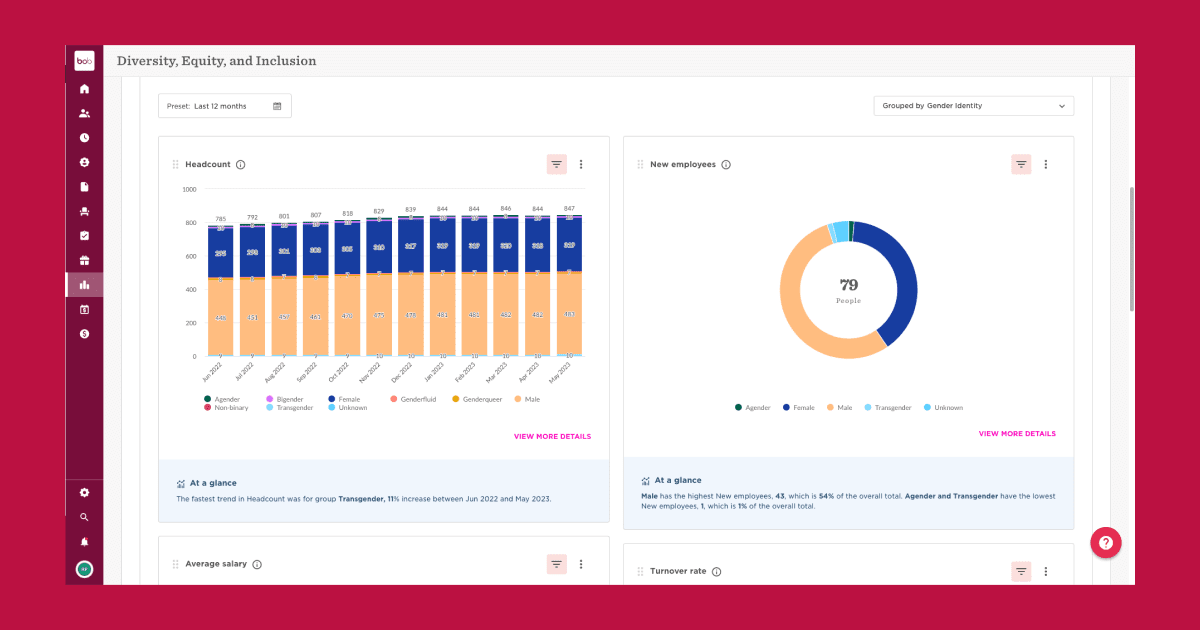Viewport: 1200px width, 630px height.
Task: Toggle the Transgender legend in Headcount chart
Action: (x=288, y=407)
